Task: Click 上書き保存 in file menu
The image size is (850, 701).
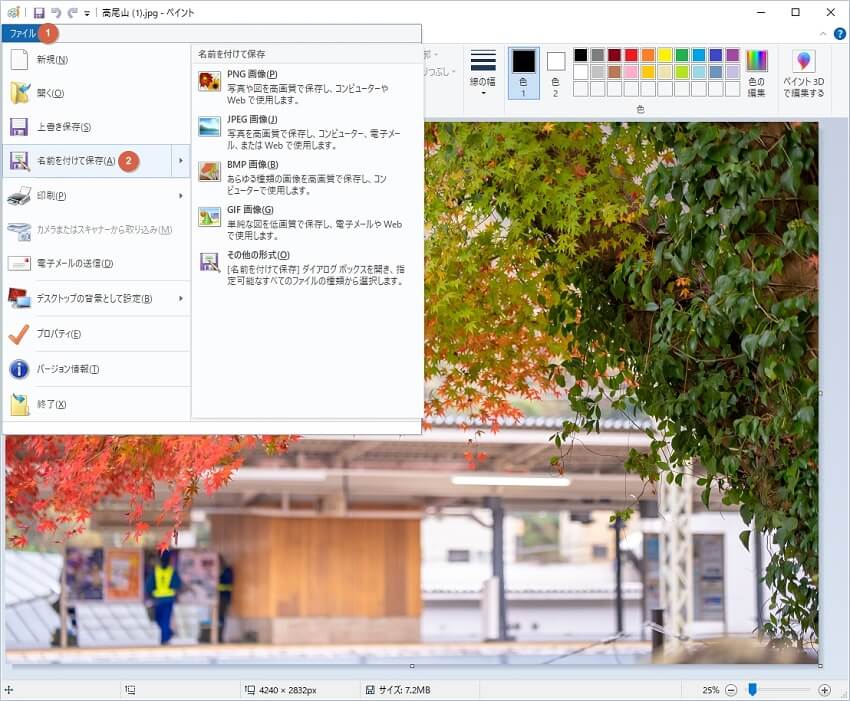Action: point(64,127)
